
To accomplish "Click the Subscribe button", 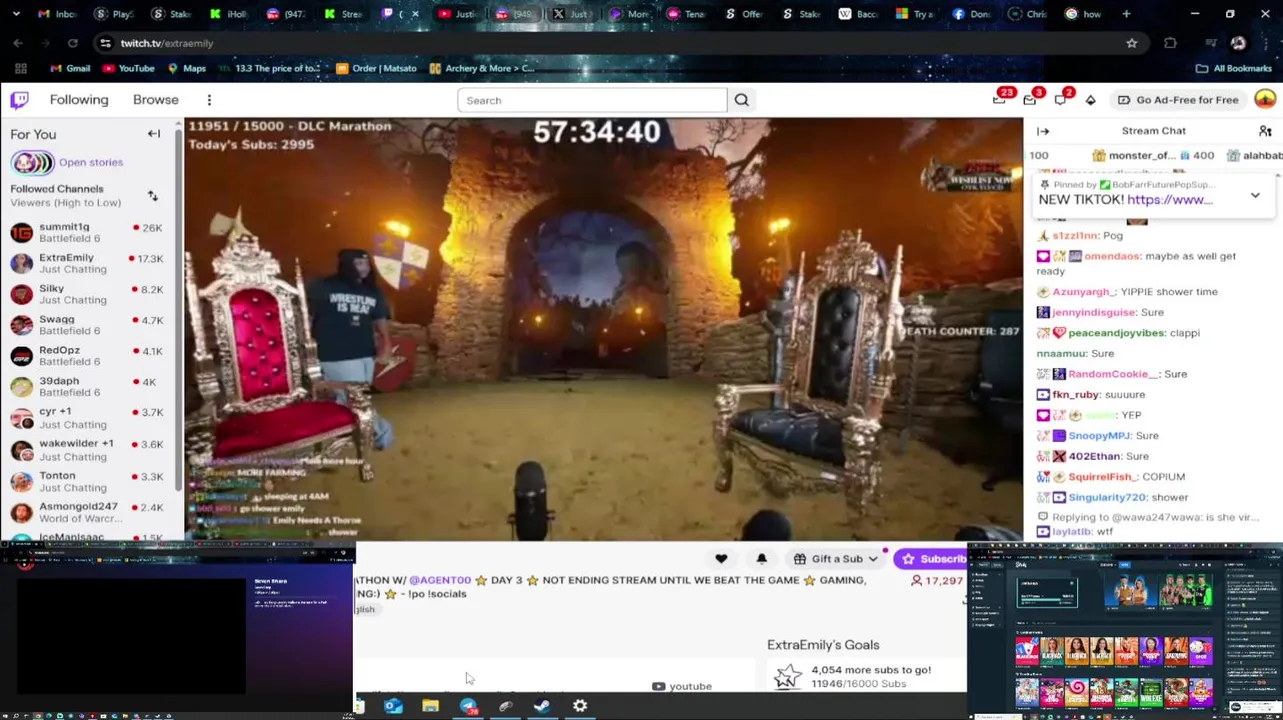I will (x=931, y=559).
